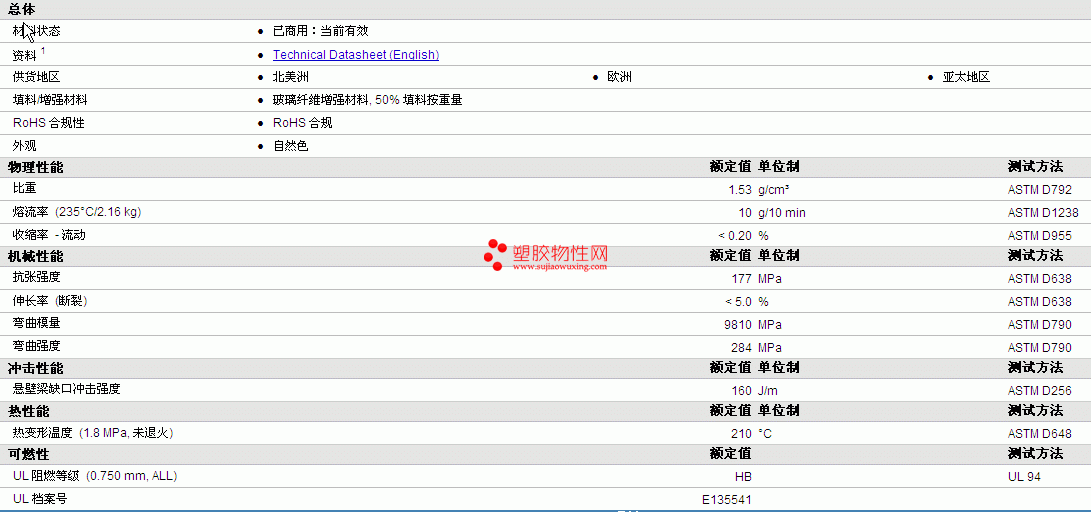Click the 供货地区 label
Image resolution: width=1091 pixels, height=512 pixels.
point(37,77)
